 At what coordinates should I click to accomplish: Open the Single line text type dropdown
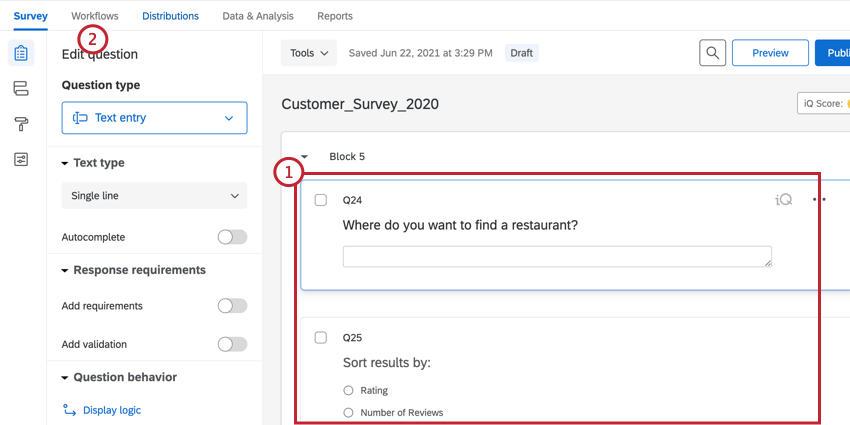coord(154,196)
